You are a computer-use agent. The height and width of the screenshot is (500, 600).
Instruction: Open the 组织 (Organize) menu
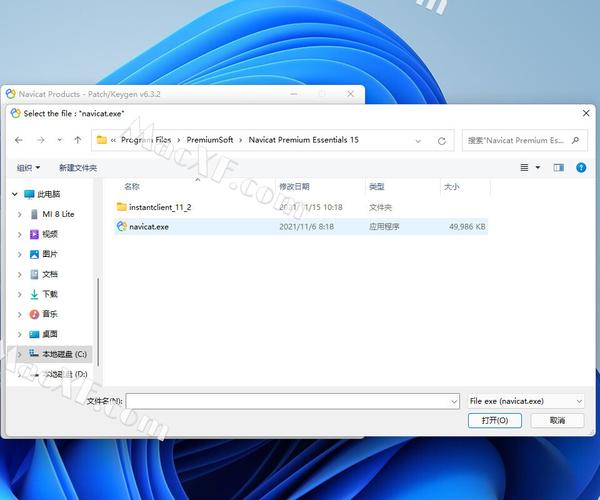[28, 168]
